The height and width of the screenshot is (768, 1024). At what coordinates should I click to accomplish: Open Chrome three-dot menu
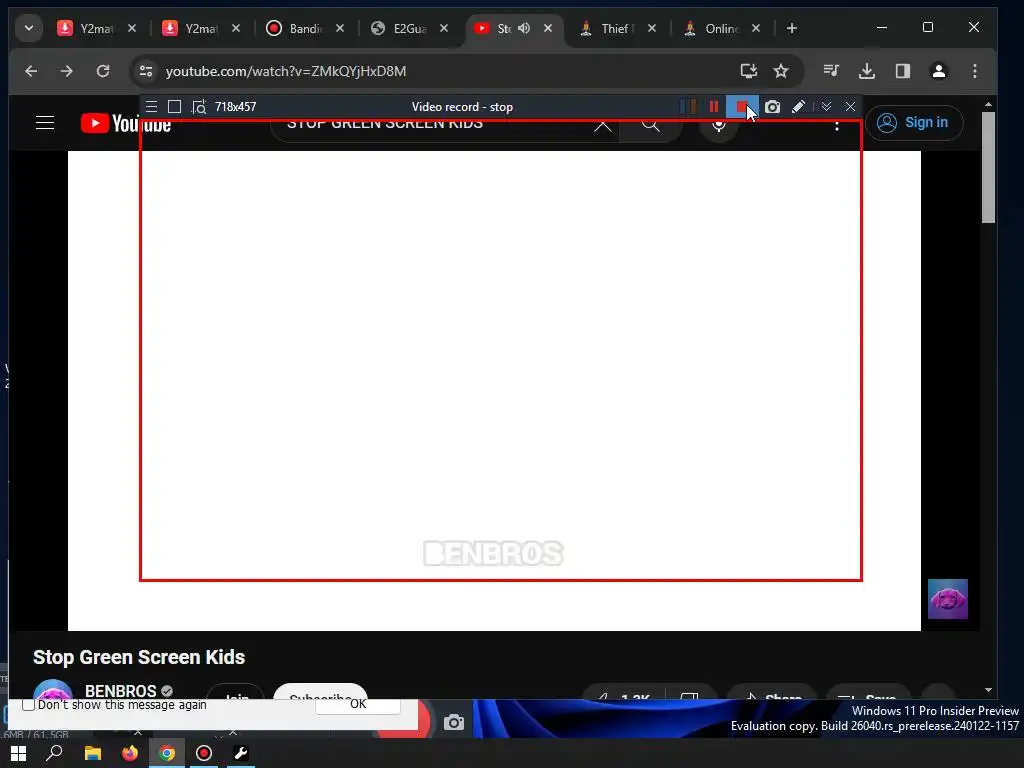[974, 71]
